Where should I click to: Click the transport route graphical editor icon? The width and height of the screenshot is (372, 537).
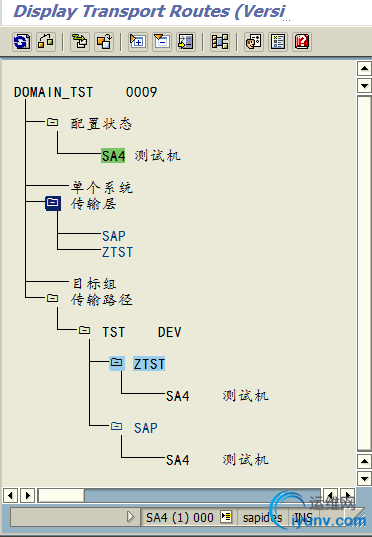46,42
